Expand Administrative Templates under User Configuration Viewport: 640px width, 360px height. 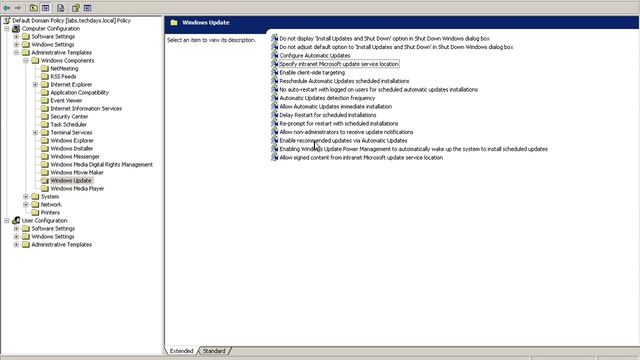coord(16,244)
